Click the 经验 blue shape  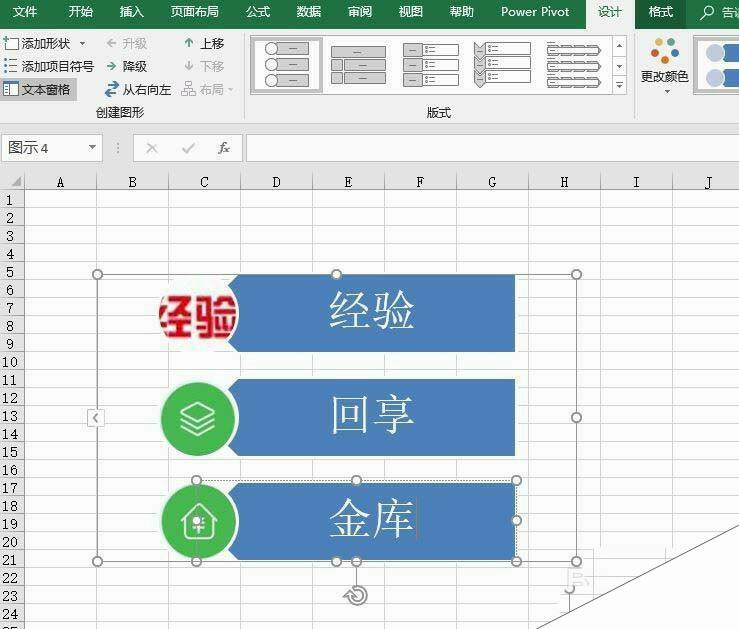[x=372, y=314]
